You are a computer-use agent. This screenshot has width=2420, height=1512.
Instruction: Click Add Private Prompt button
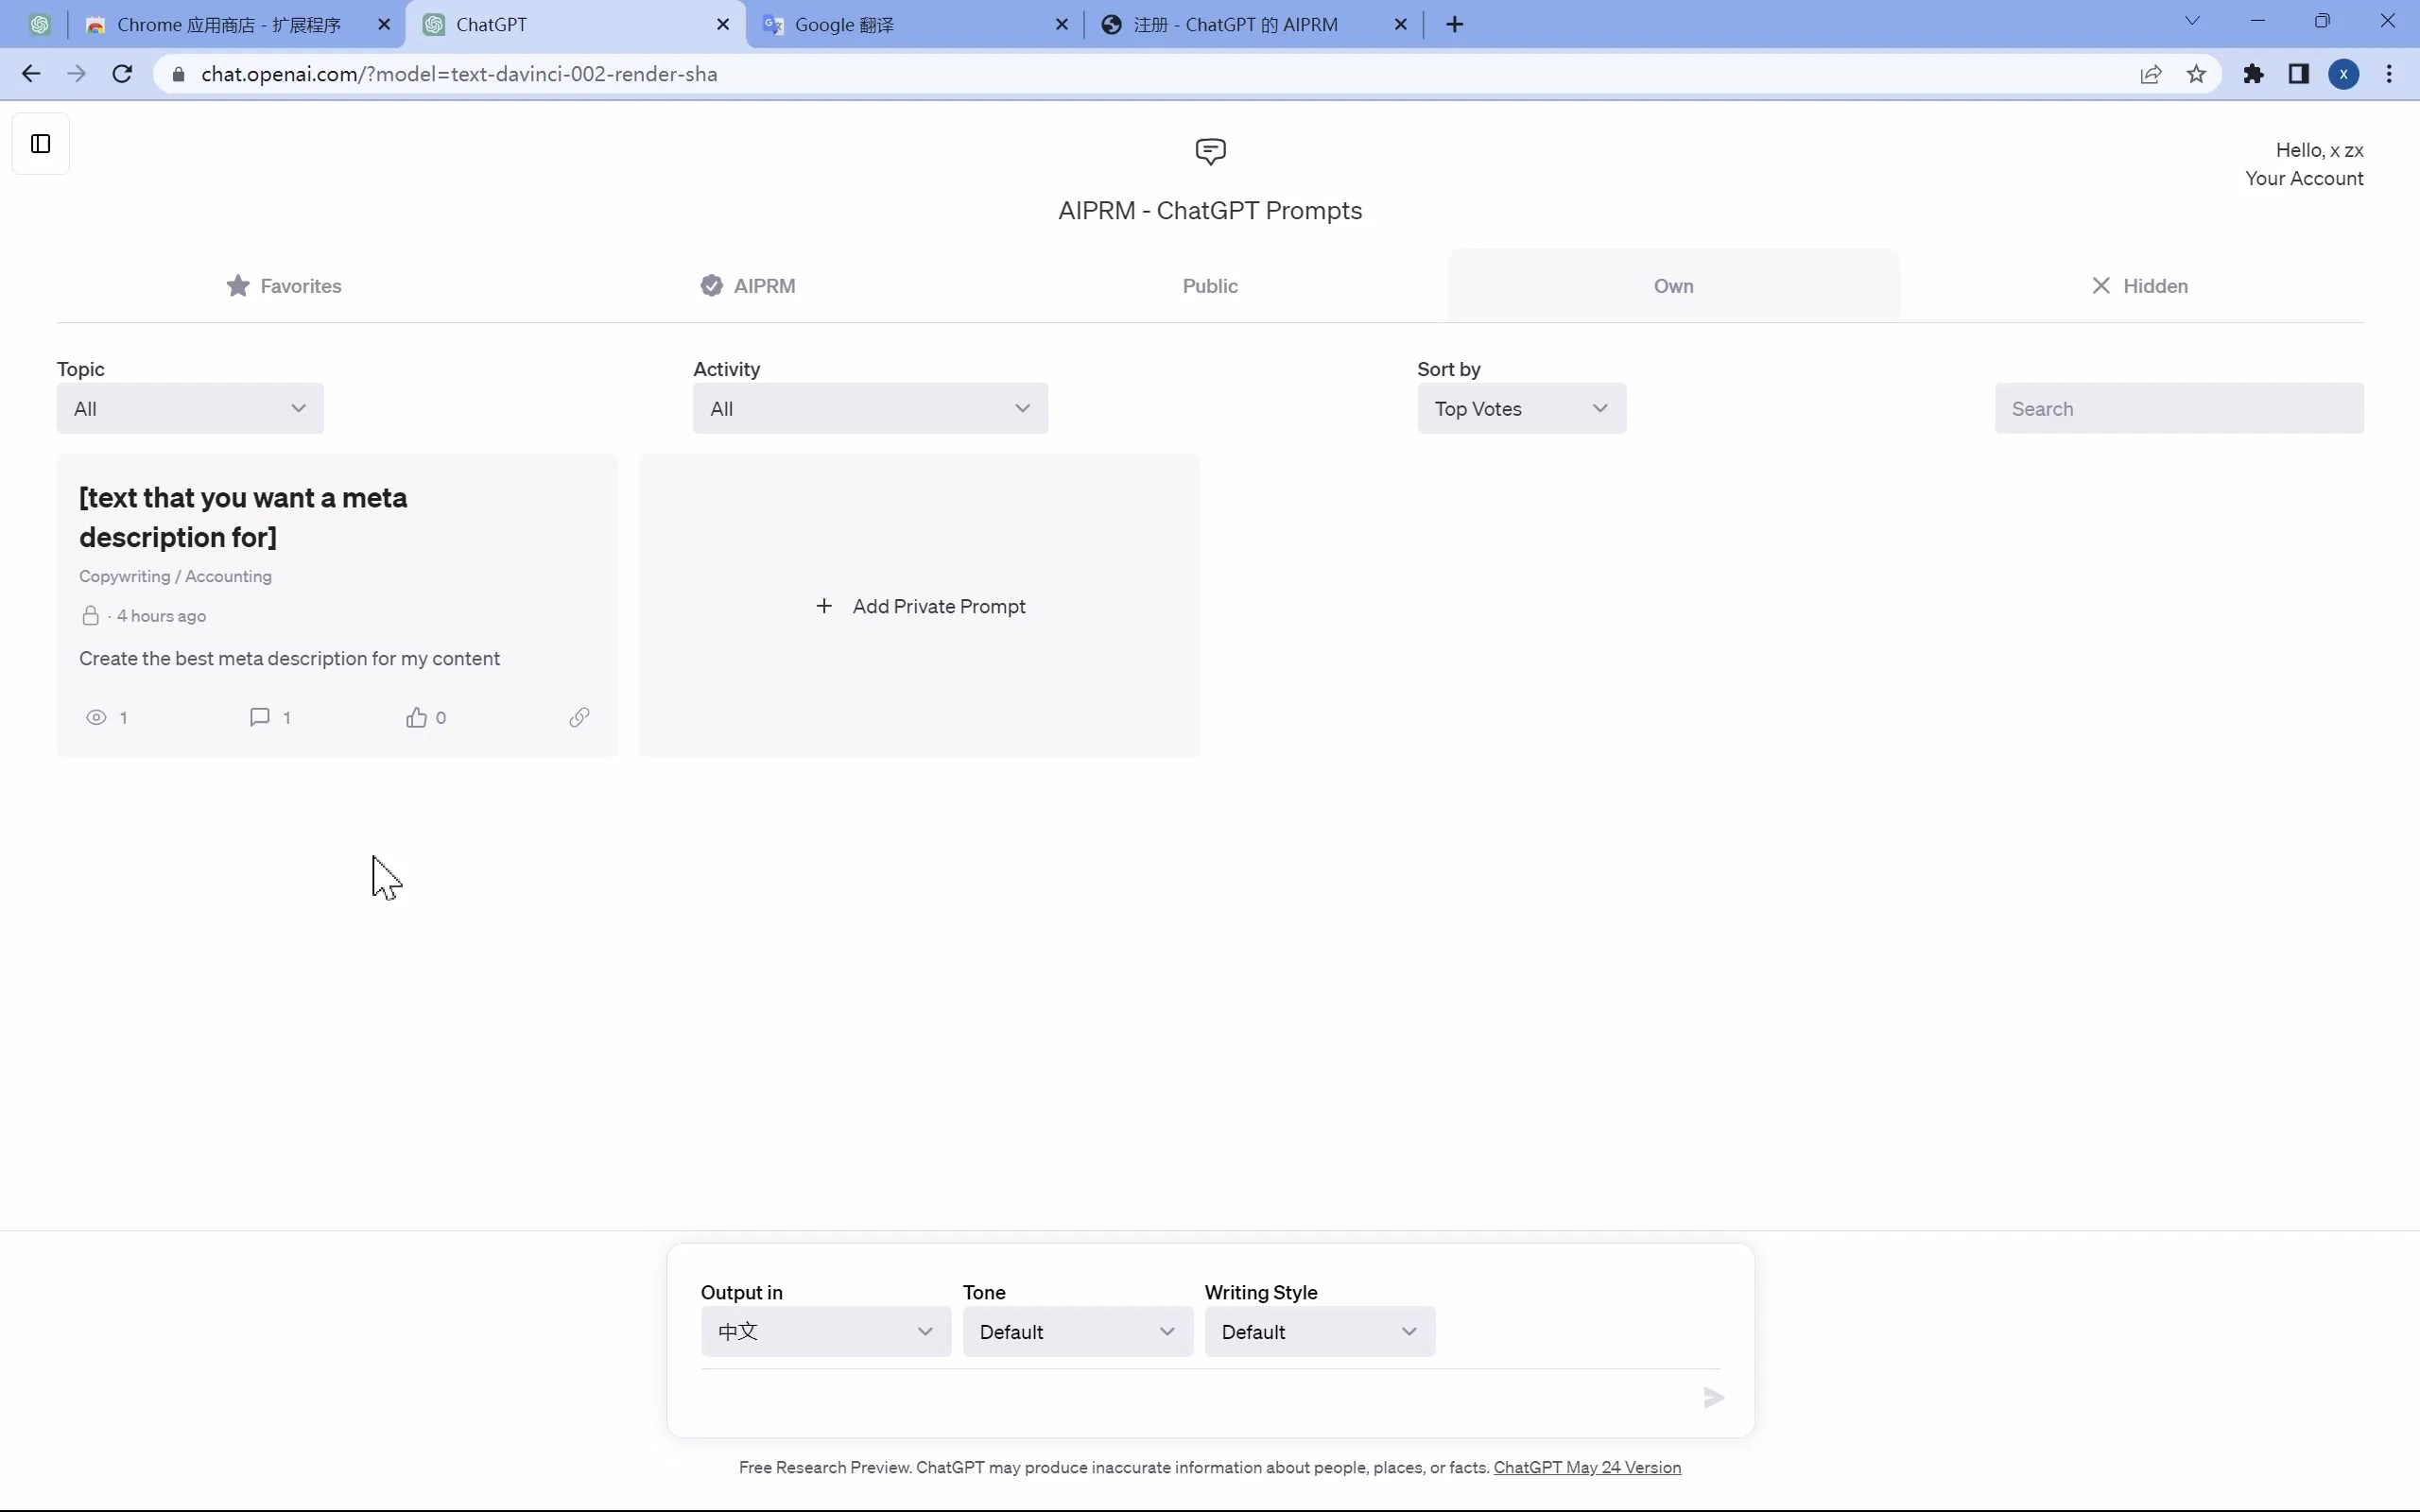click(x=920, y=606)
